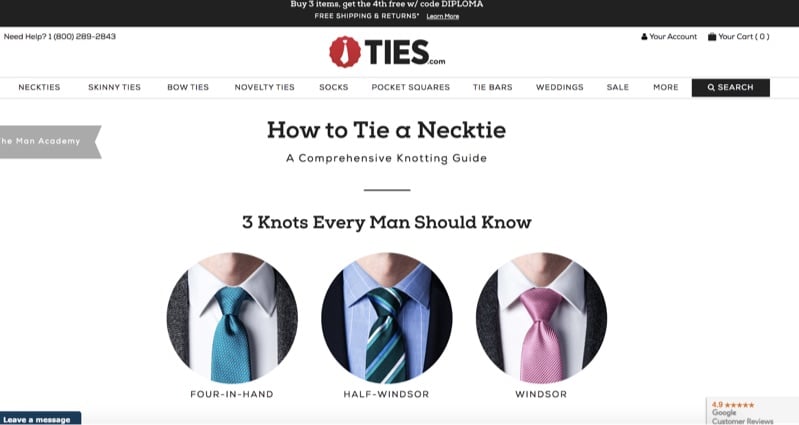Open the Neckties menu
The height and width of the screenshot is (425, 799).
pyautogui.click(x=39, y=87)
